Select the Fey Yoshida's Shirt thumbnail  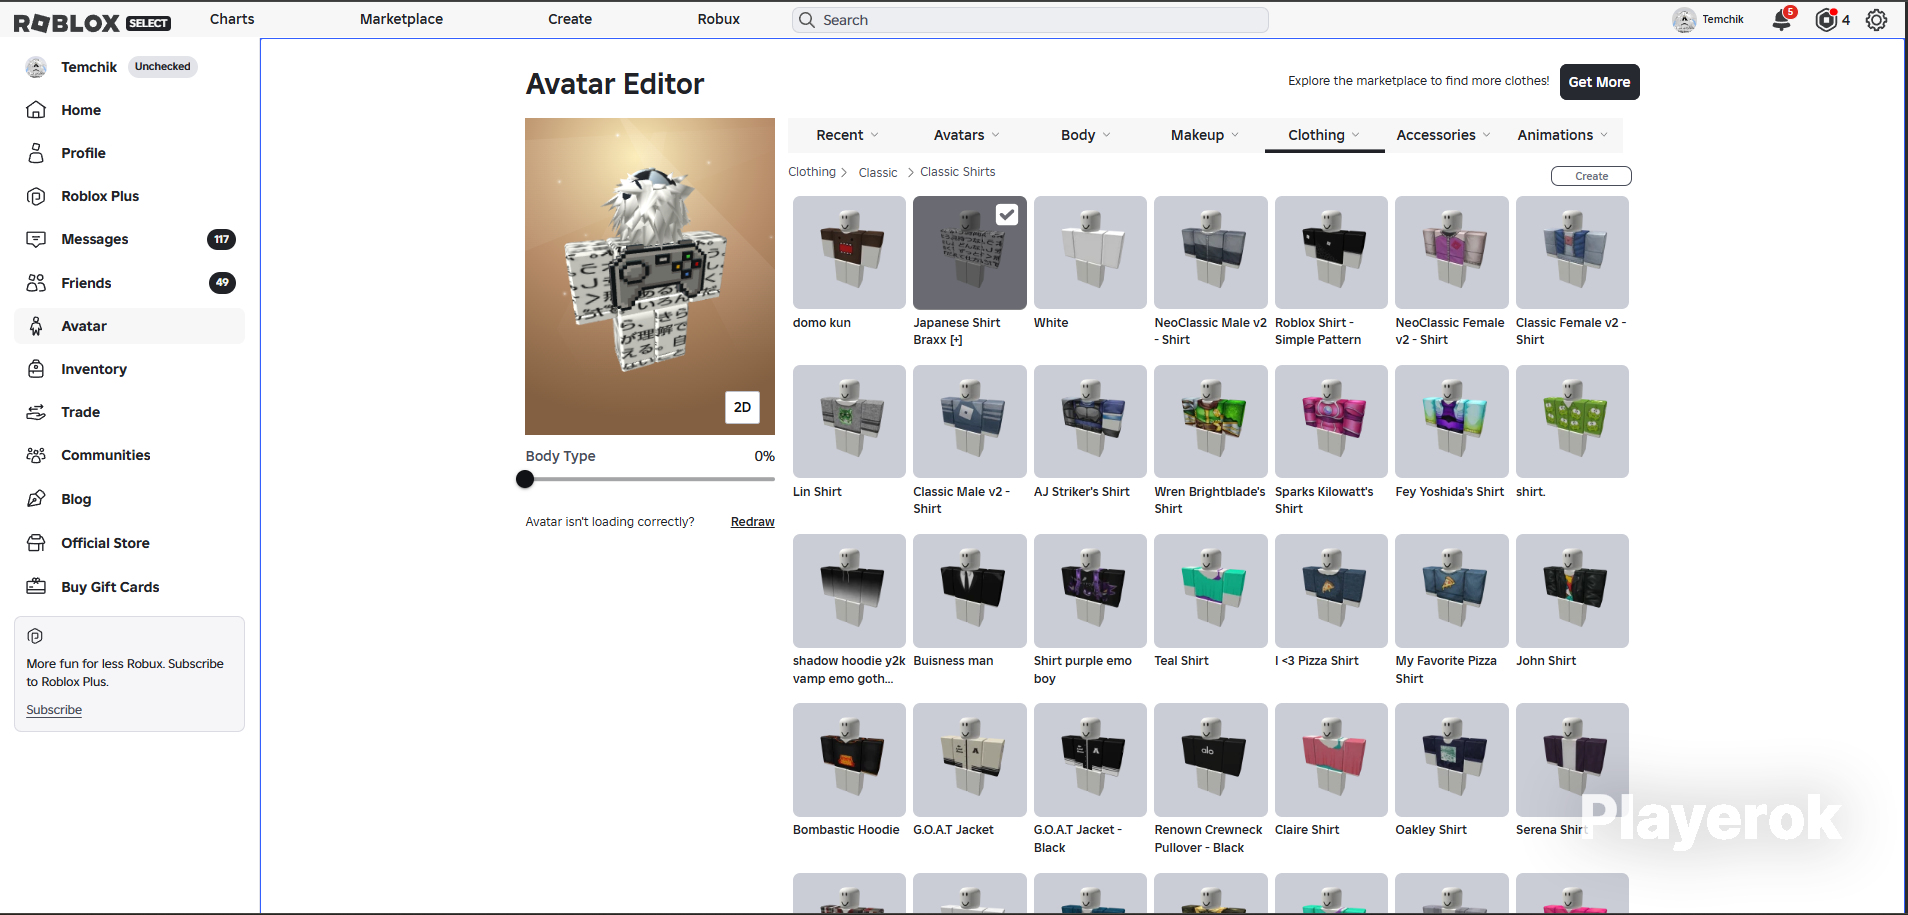(x=1452, y=421)
